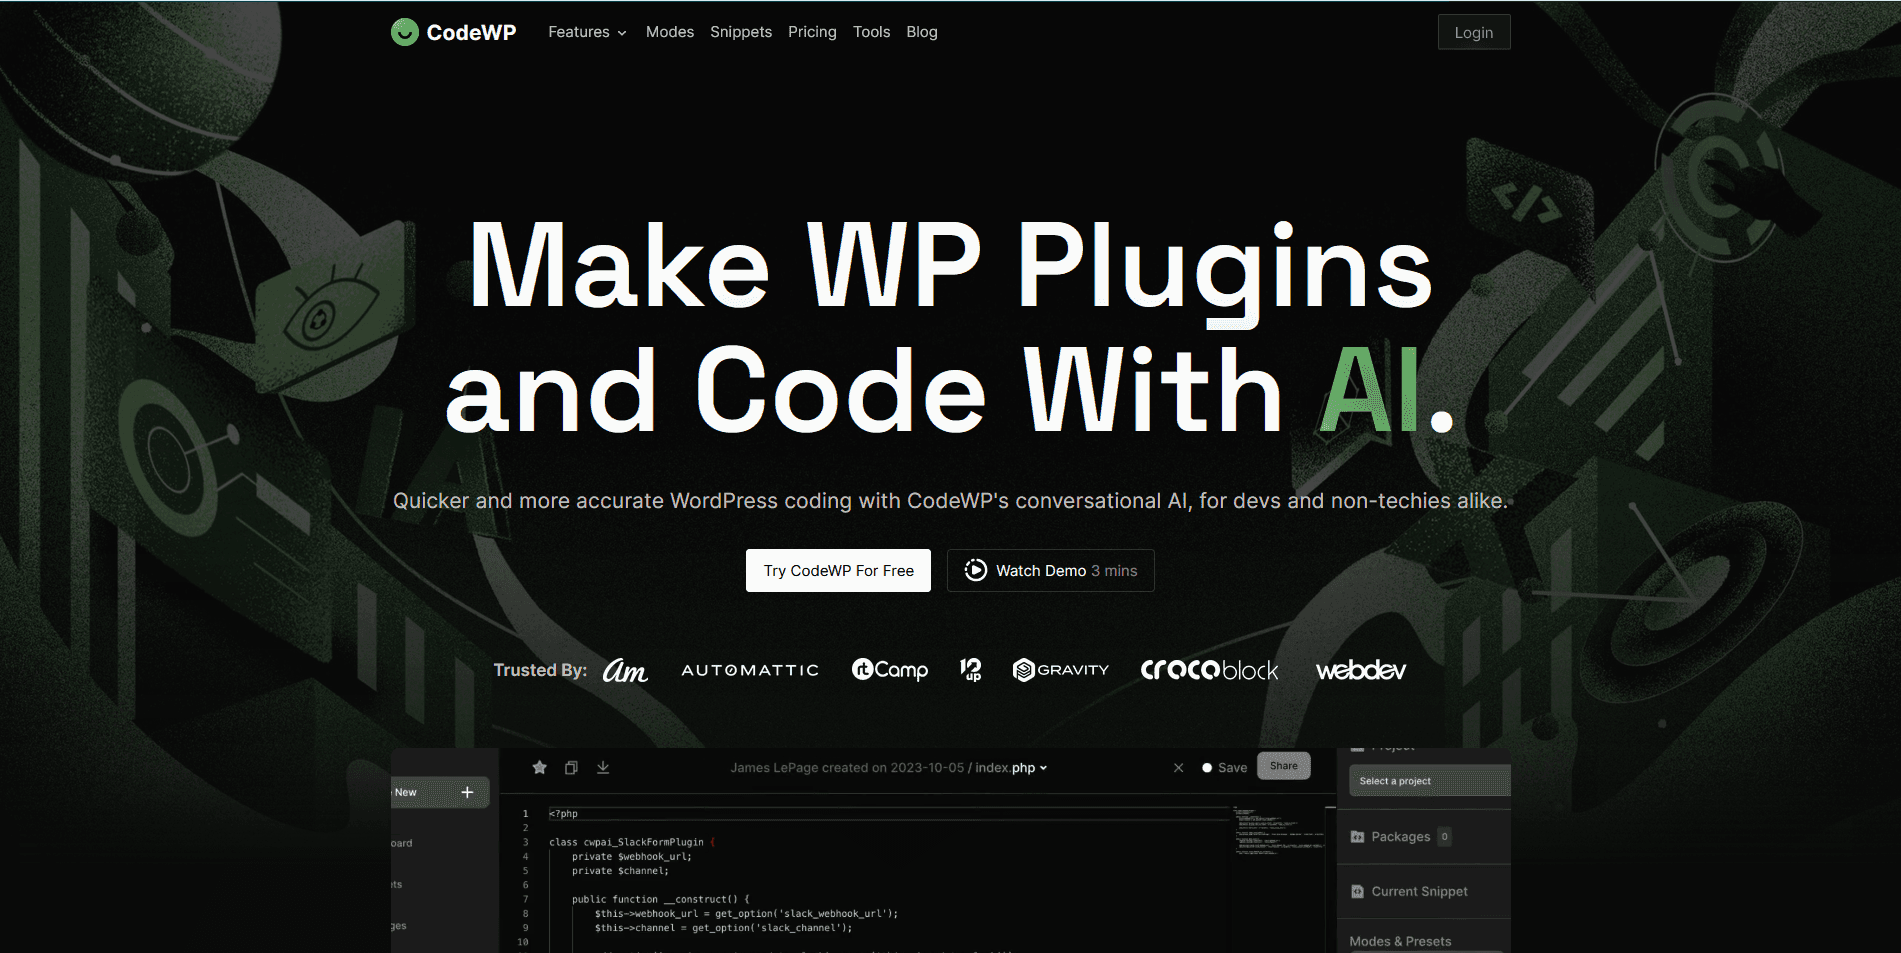Click the AM trusted-by logo
Viewport: 1901px width, 953px height.
coord(625,670)
